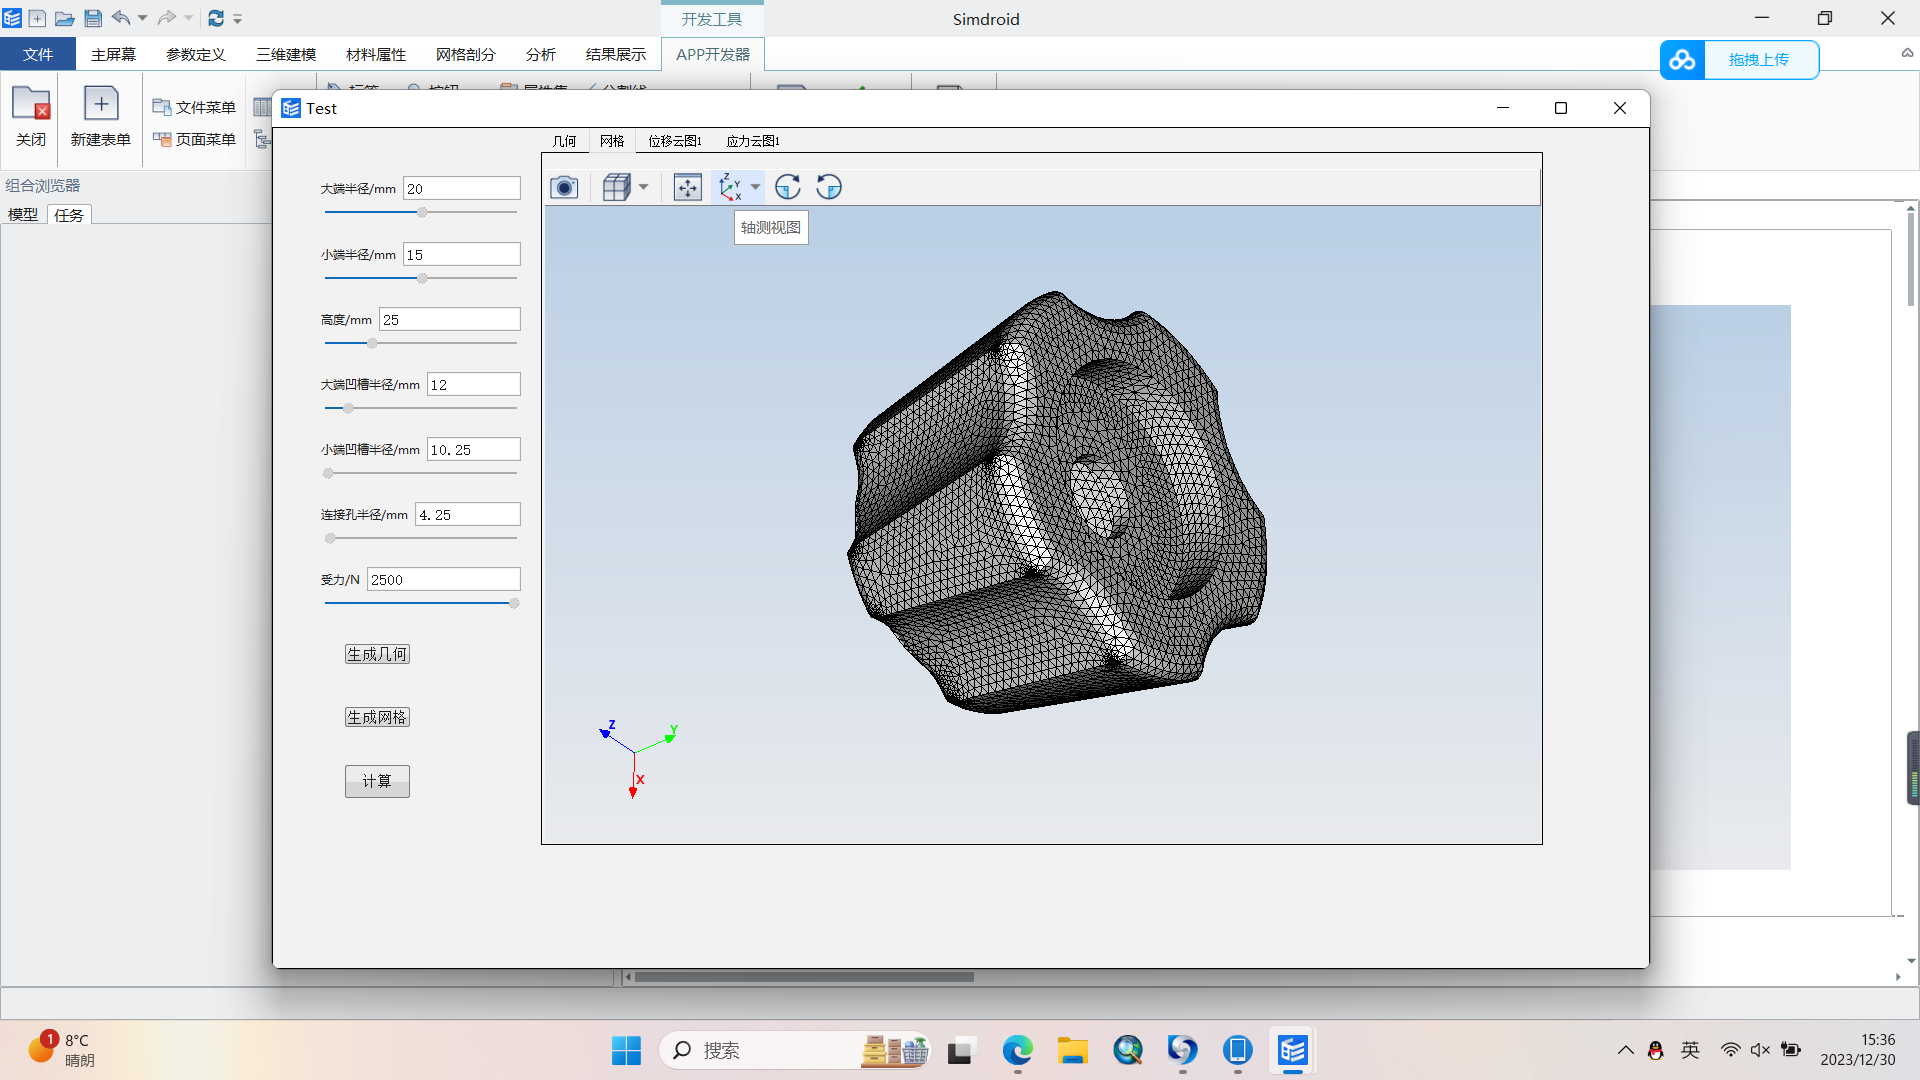The width and height of the screenshot is (1920, 1080).
Task: Click the 大端凹槽半径 slider handle
Action: [348, 408]
